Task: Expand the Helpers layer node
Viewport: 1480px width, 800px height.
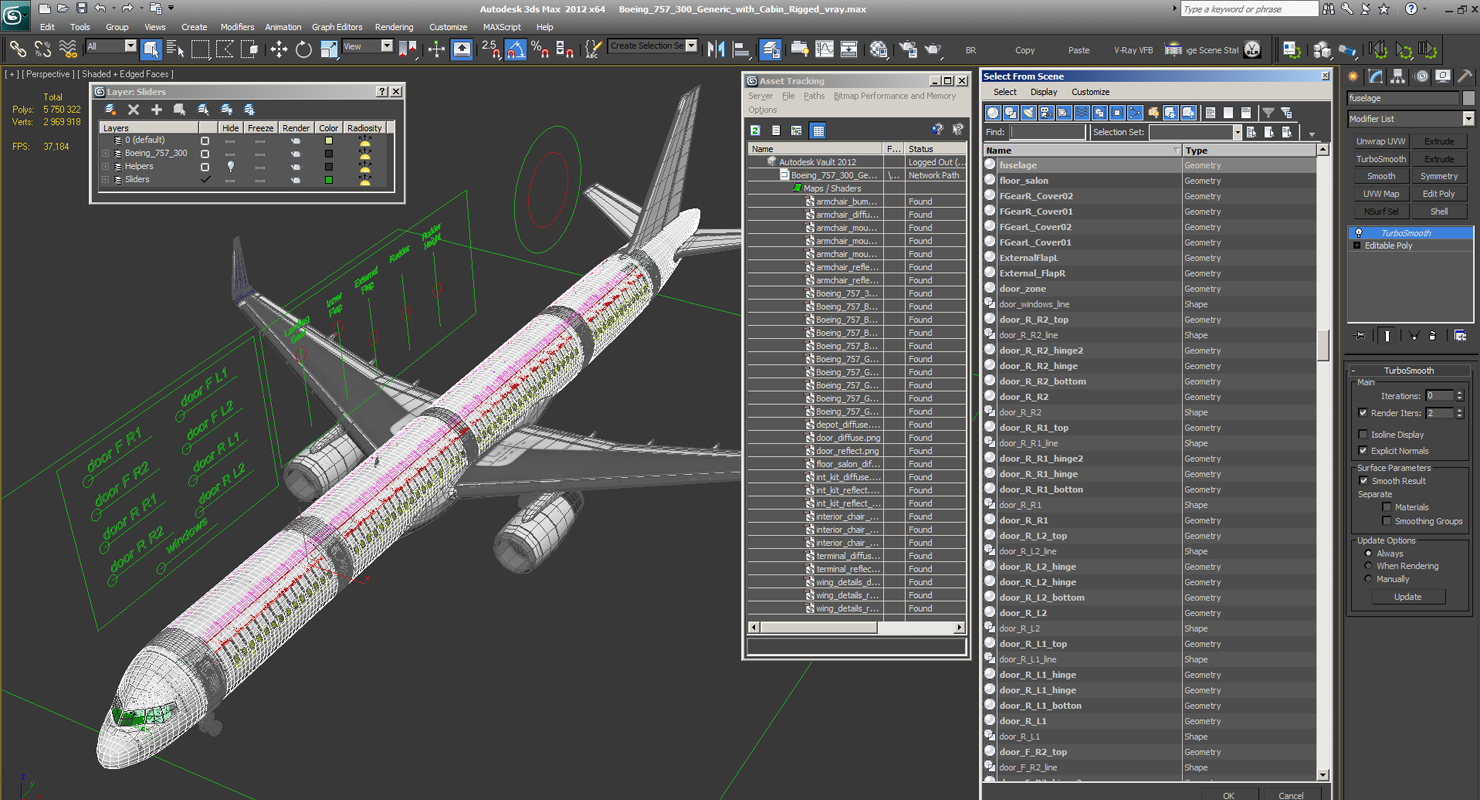Action: pyautogui.click(x=105, y=166)
